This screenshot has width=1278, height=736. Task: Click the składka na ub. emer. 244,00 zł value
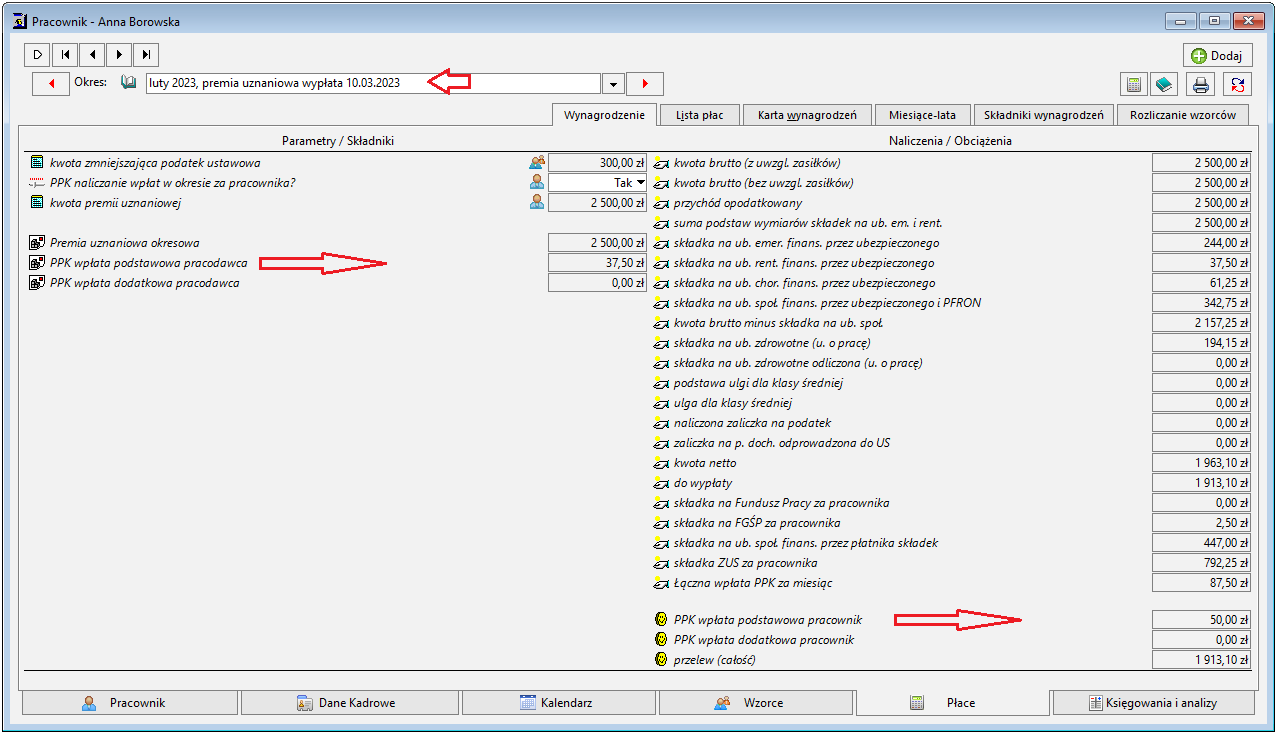pos(1202,243)
